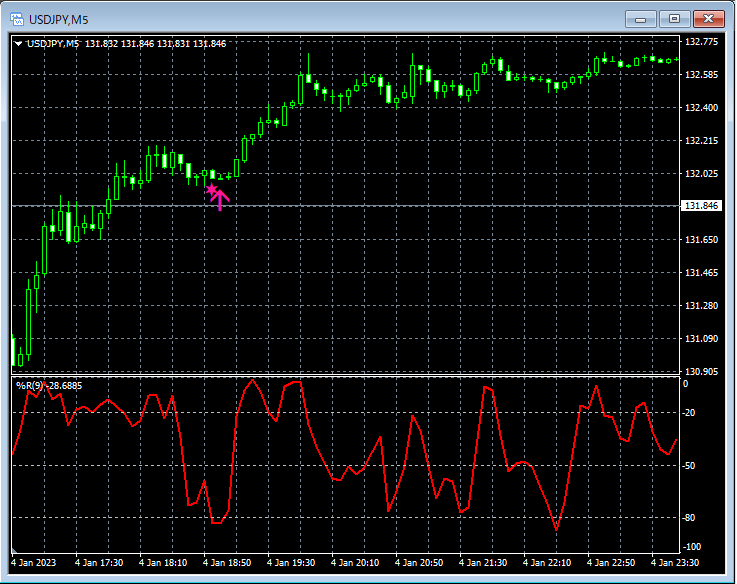Viewport: 737px width, 584px height.
Task: Close the USDJPY,M5 chart window
Action: pos(708,19)
